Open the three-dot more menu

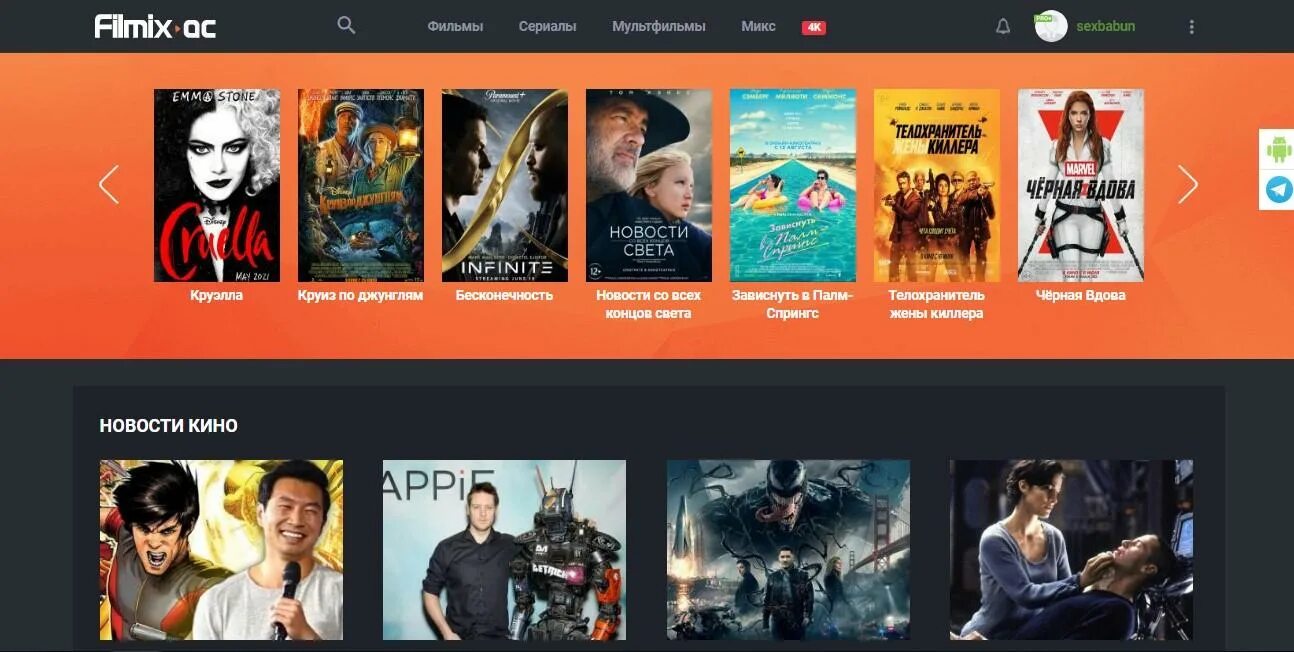coord(1191,27)
